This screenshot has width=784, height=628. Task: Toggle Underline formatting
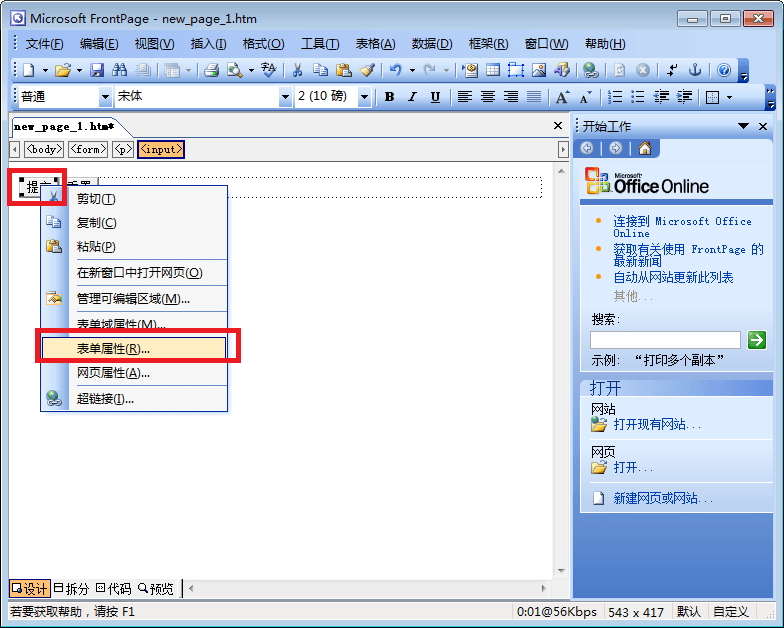436,97
